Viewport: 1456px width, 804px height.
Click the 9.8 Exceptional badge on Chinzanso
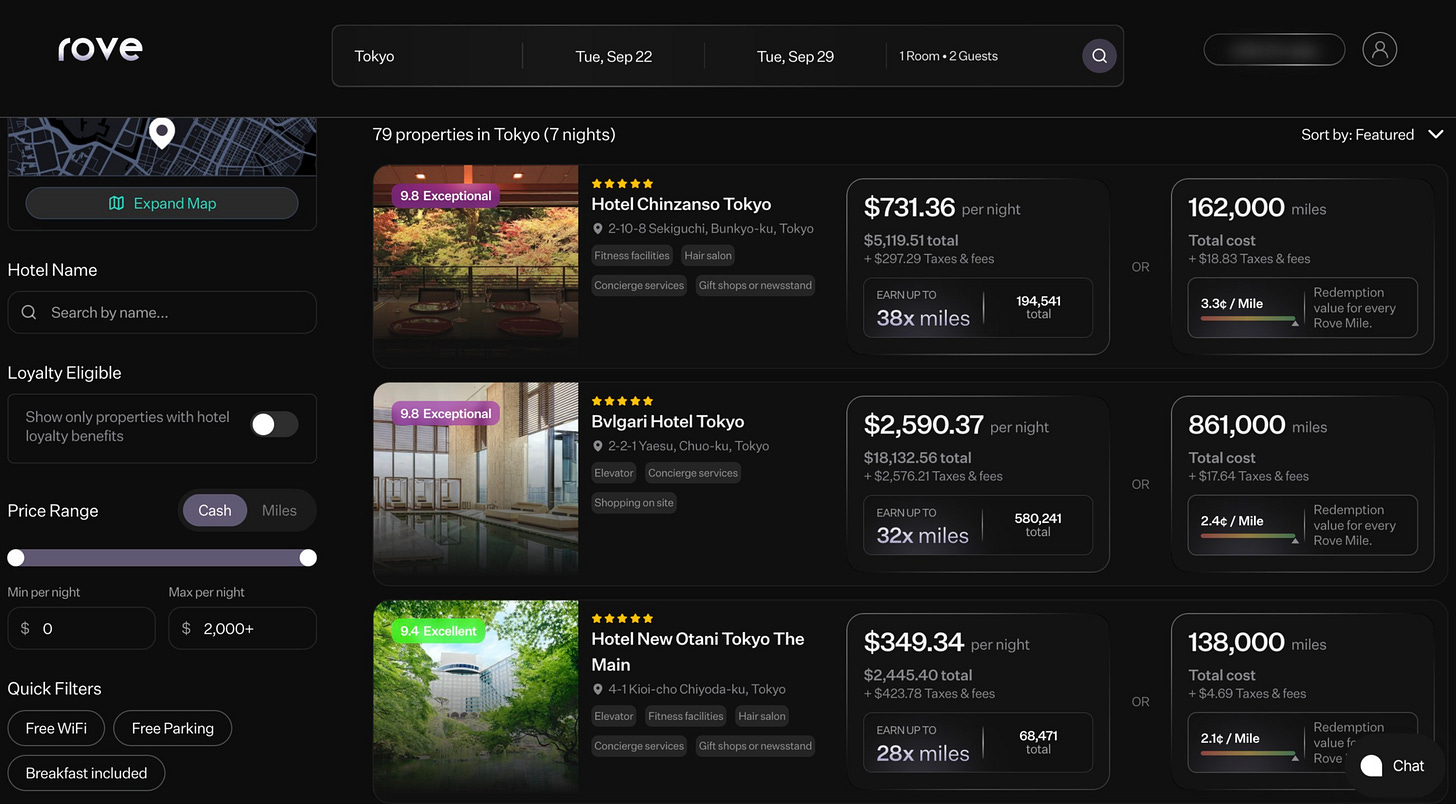(445, 196)
